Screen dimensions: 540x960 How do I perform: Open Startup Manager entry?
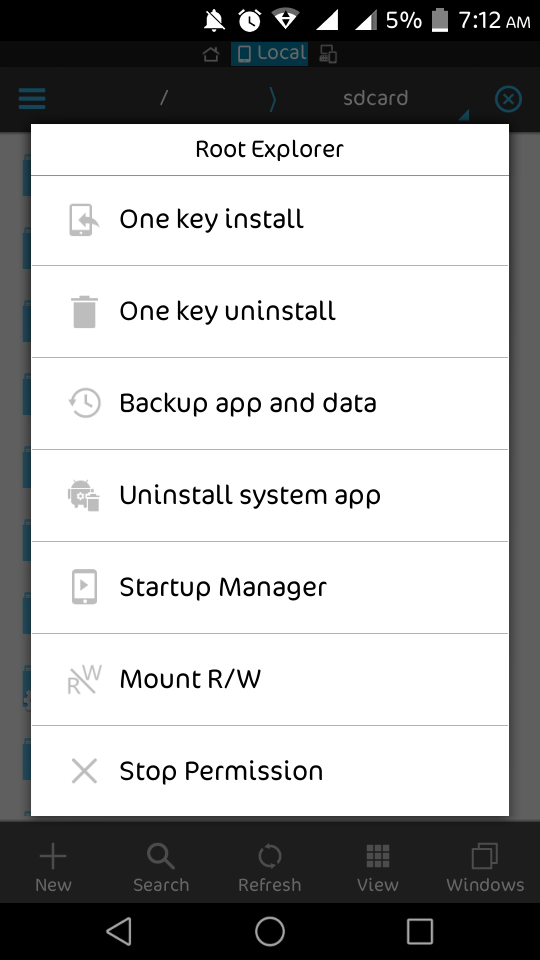[x=270, y=587]
